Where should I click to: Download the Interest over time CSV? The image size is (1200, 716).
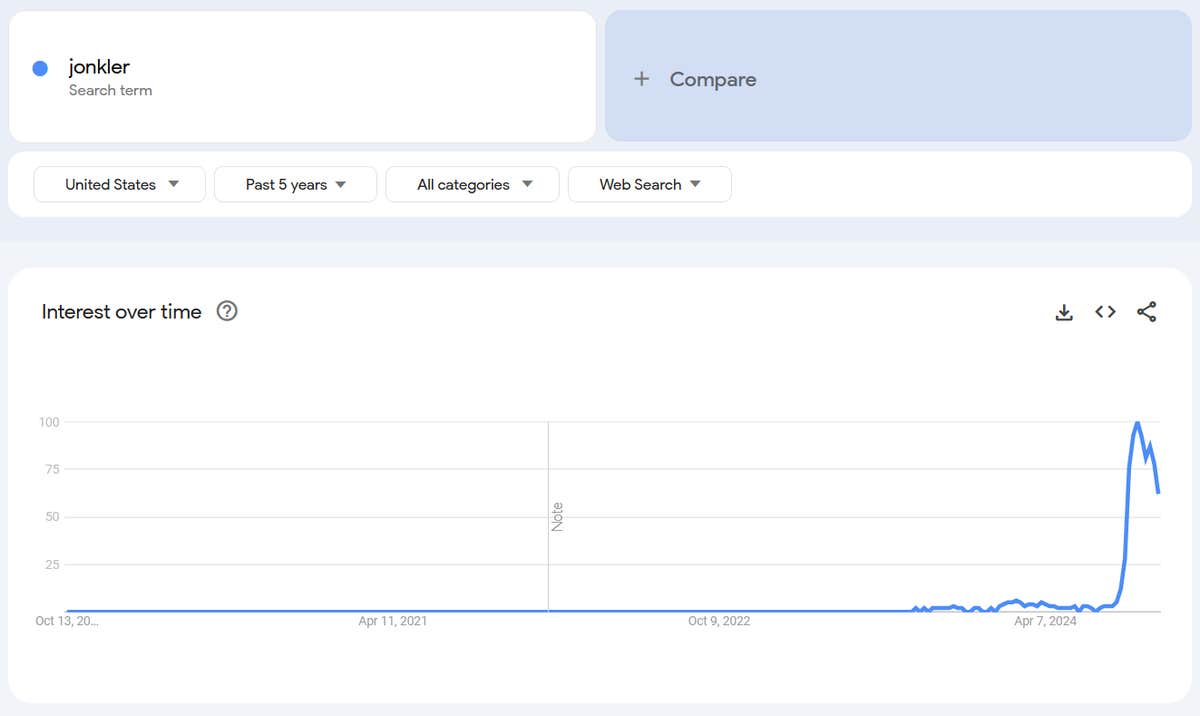1064,312
